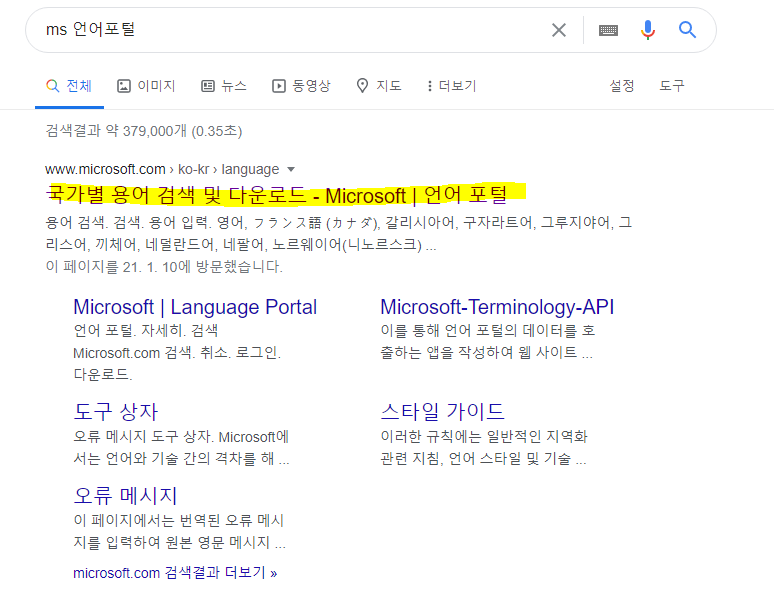Open the 더보기 (More) menu

tap(452, 86)
